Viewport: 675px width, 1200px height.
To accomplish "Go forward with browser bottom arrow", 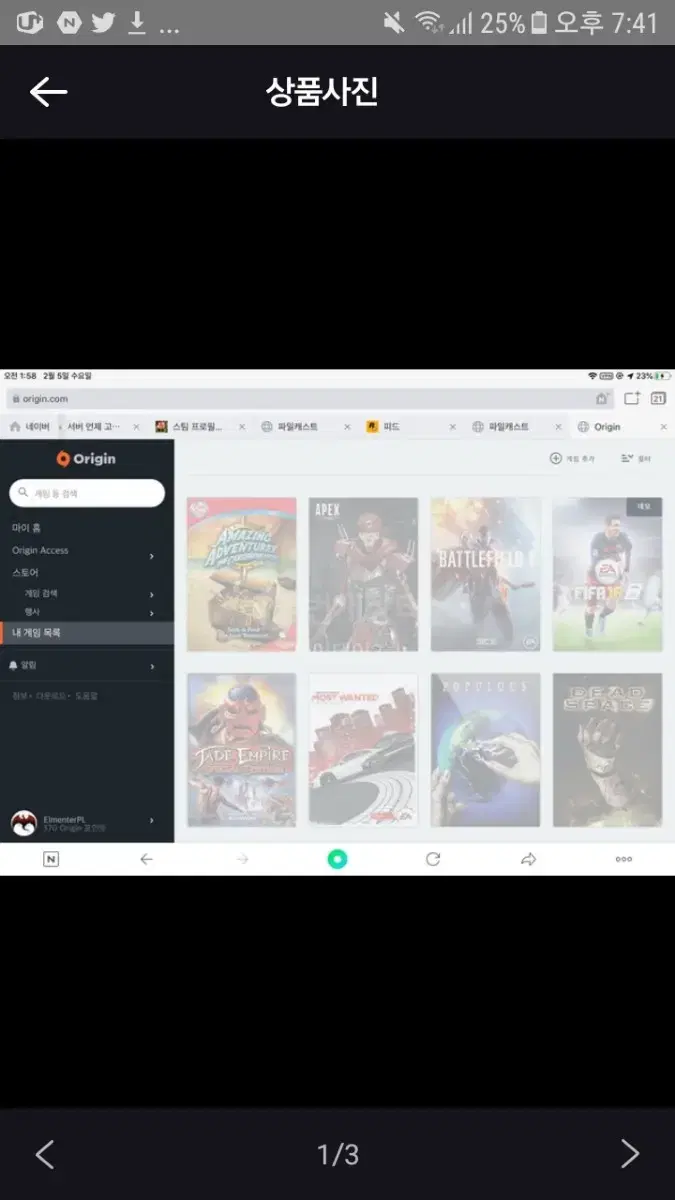I will 242,859.
